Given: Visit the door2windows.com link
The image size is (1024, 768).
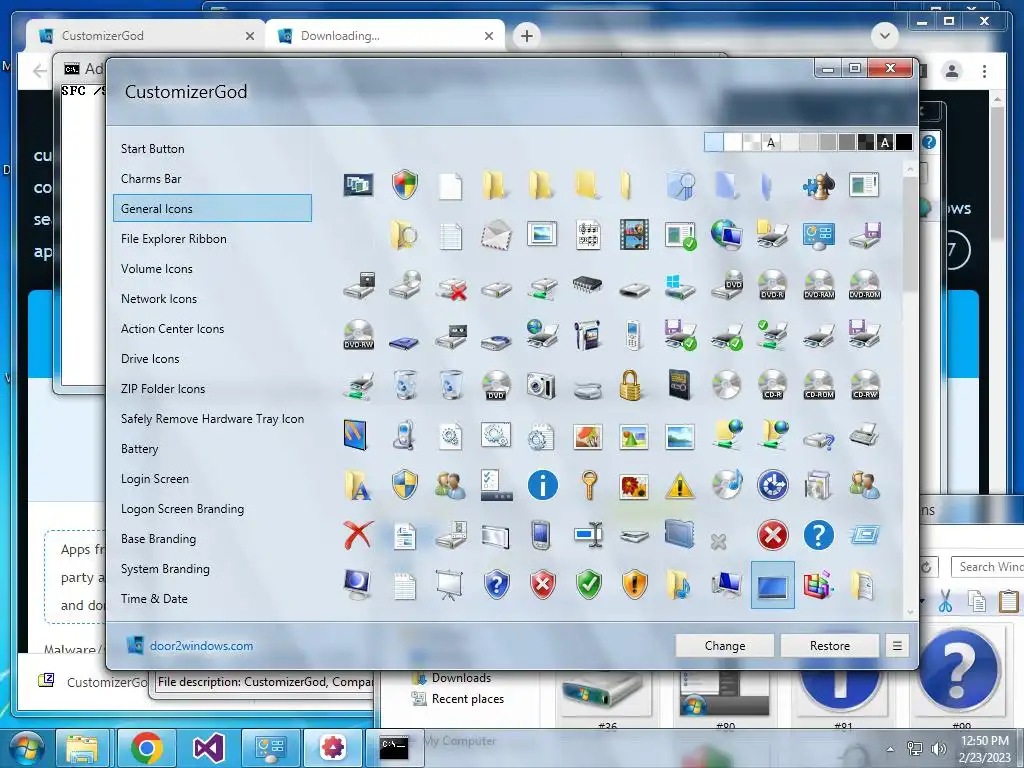Looking at the screenshot, I should click(201, 646).
